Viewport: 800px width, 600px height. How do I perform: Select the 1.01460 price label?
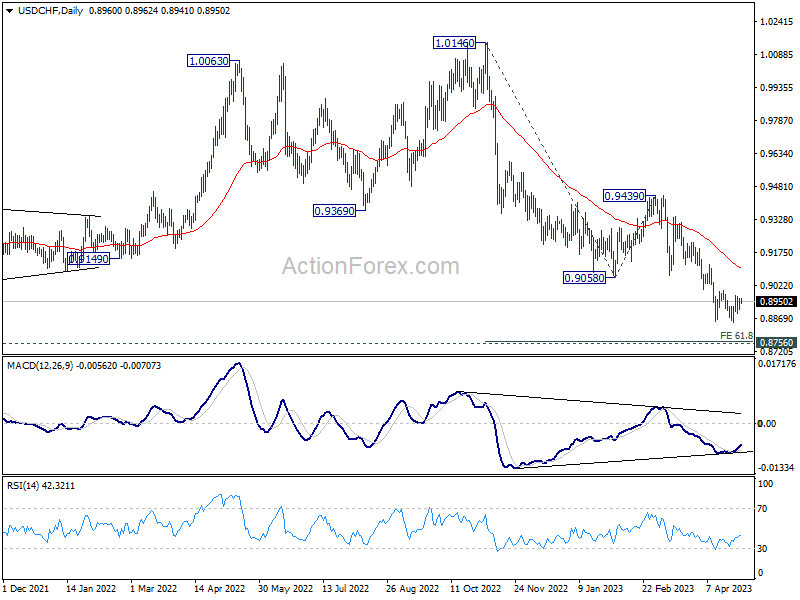454,43
